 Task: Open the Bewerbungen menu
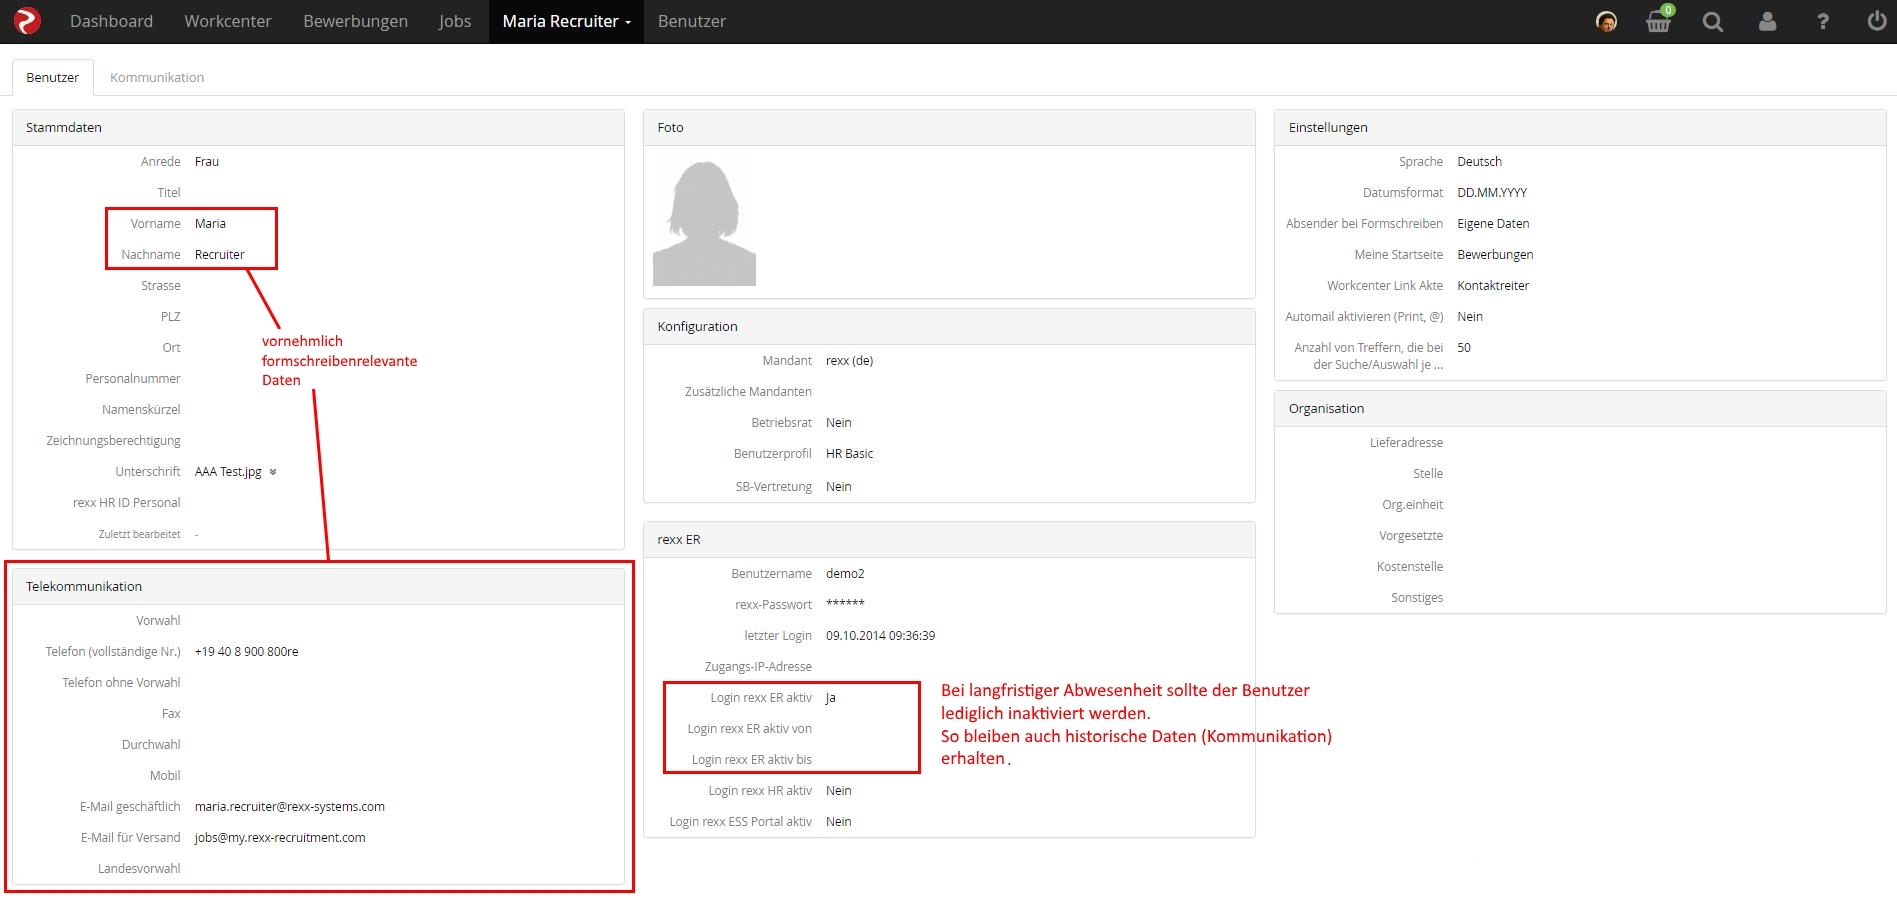tap(355, 21)
